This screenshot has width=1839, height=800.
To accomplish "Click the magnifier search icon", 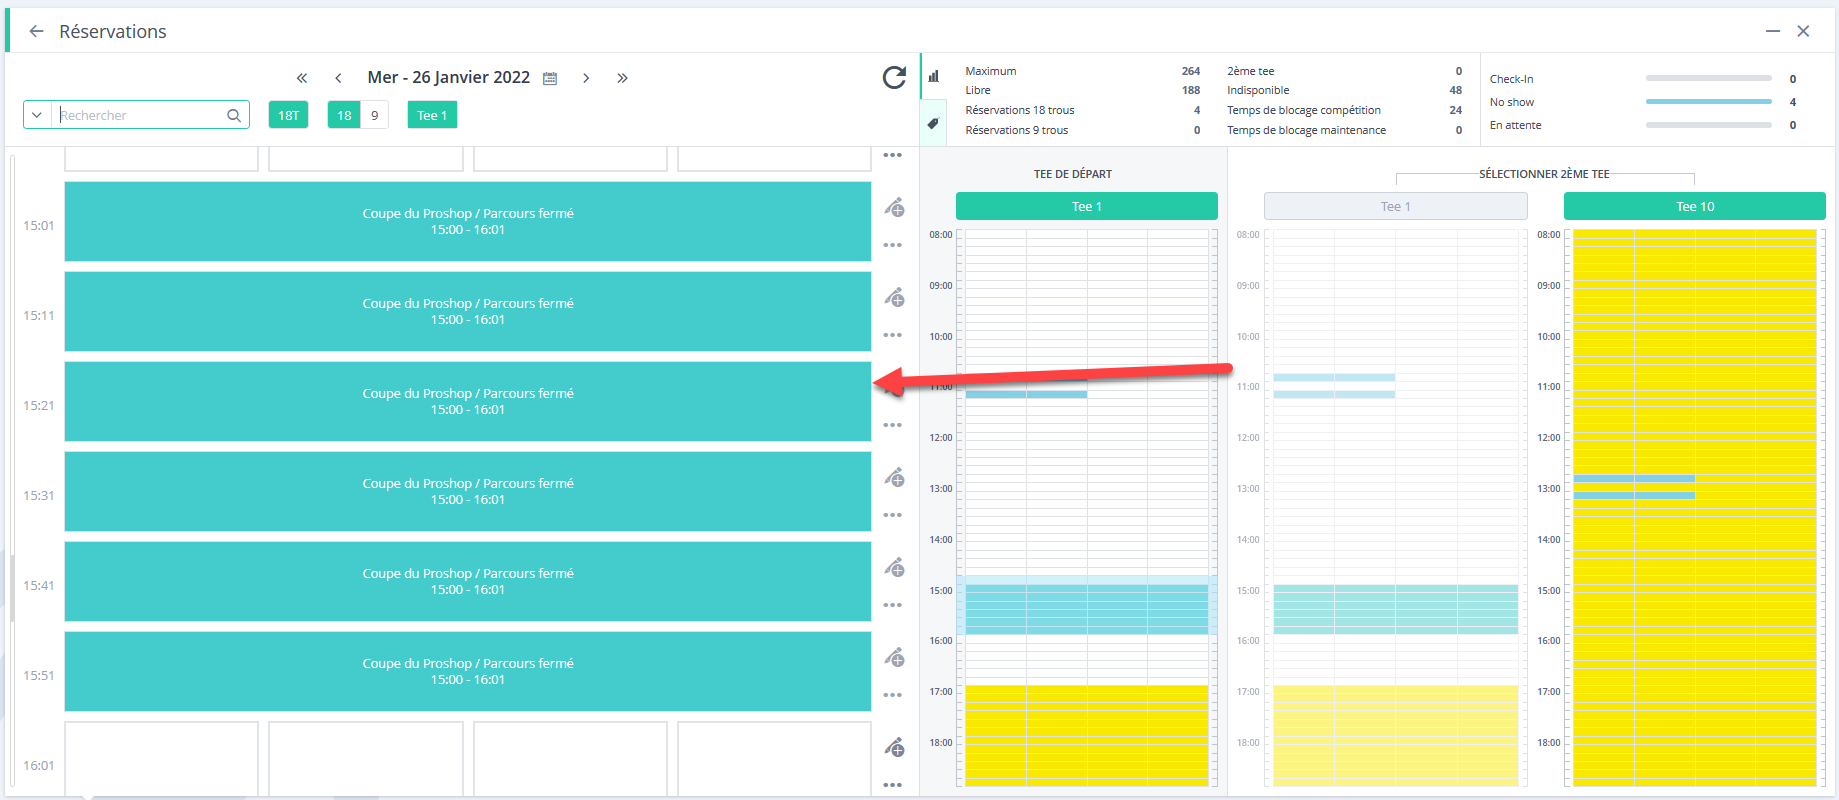I will point(234,115).
